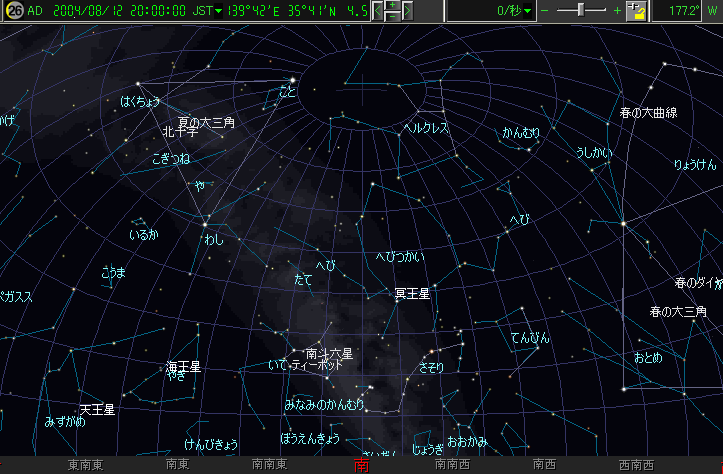Click the zoom slider plus sign

(x=617, y=11)
